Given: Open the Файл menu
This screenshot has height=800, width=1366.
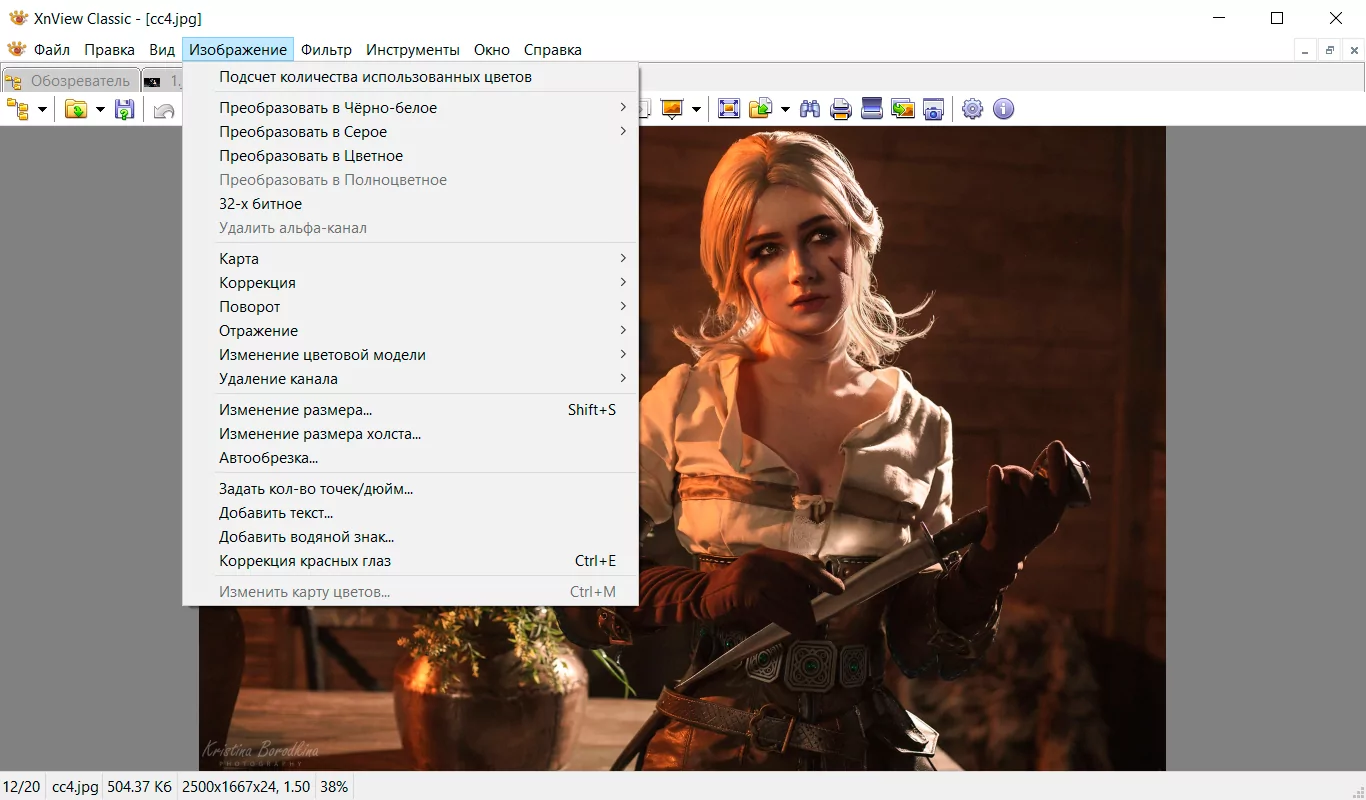Looking at the screenshot, I should coord(52,50).
